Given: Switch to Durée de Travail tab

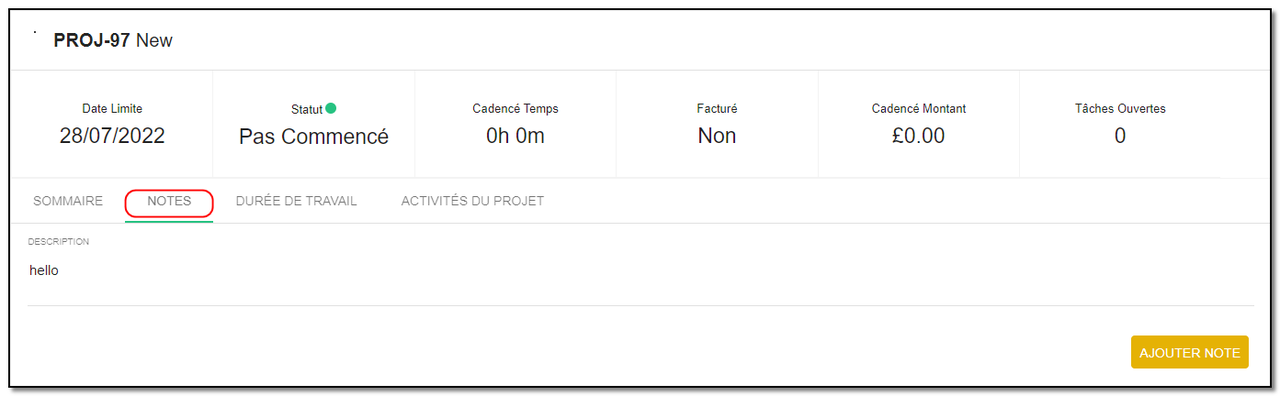Looking at the screenshot, I should click(x=296, y=201).
